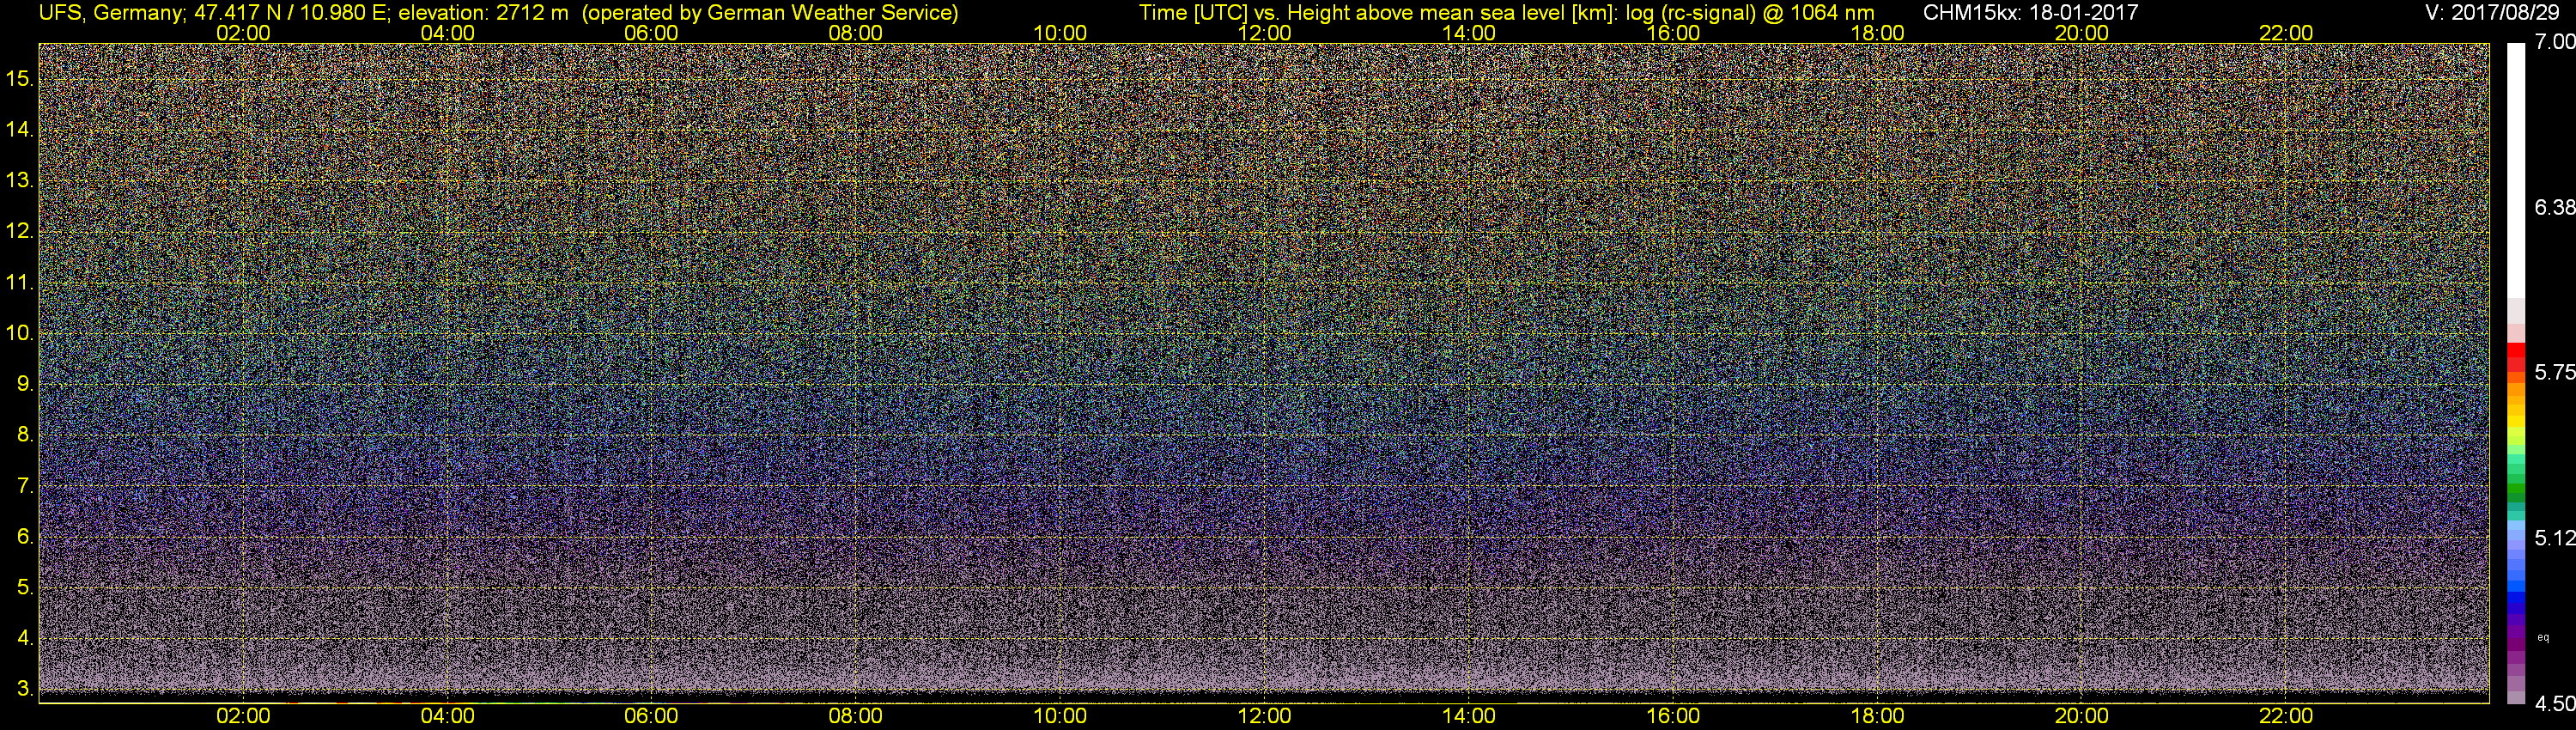Viewport: 2576px width, 730px height.
Task: Click coordinates text "47.417 N / 10.980 E"
Action: pyautogui.click(x=290, y=13)
